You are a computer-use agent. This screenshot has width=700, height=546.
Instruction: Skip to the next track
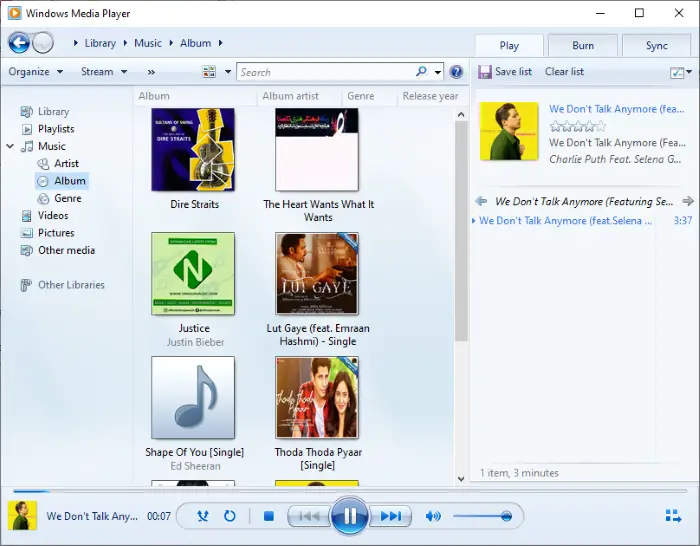point(390,517)
